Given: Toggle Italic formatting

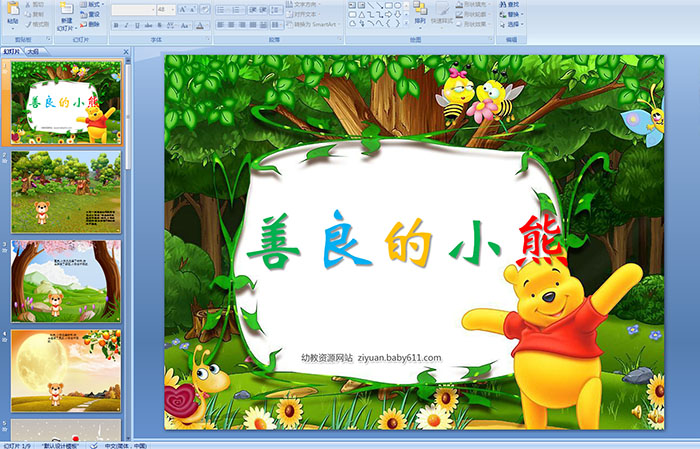Looking at the screenshot, I should pos(127,25).
